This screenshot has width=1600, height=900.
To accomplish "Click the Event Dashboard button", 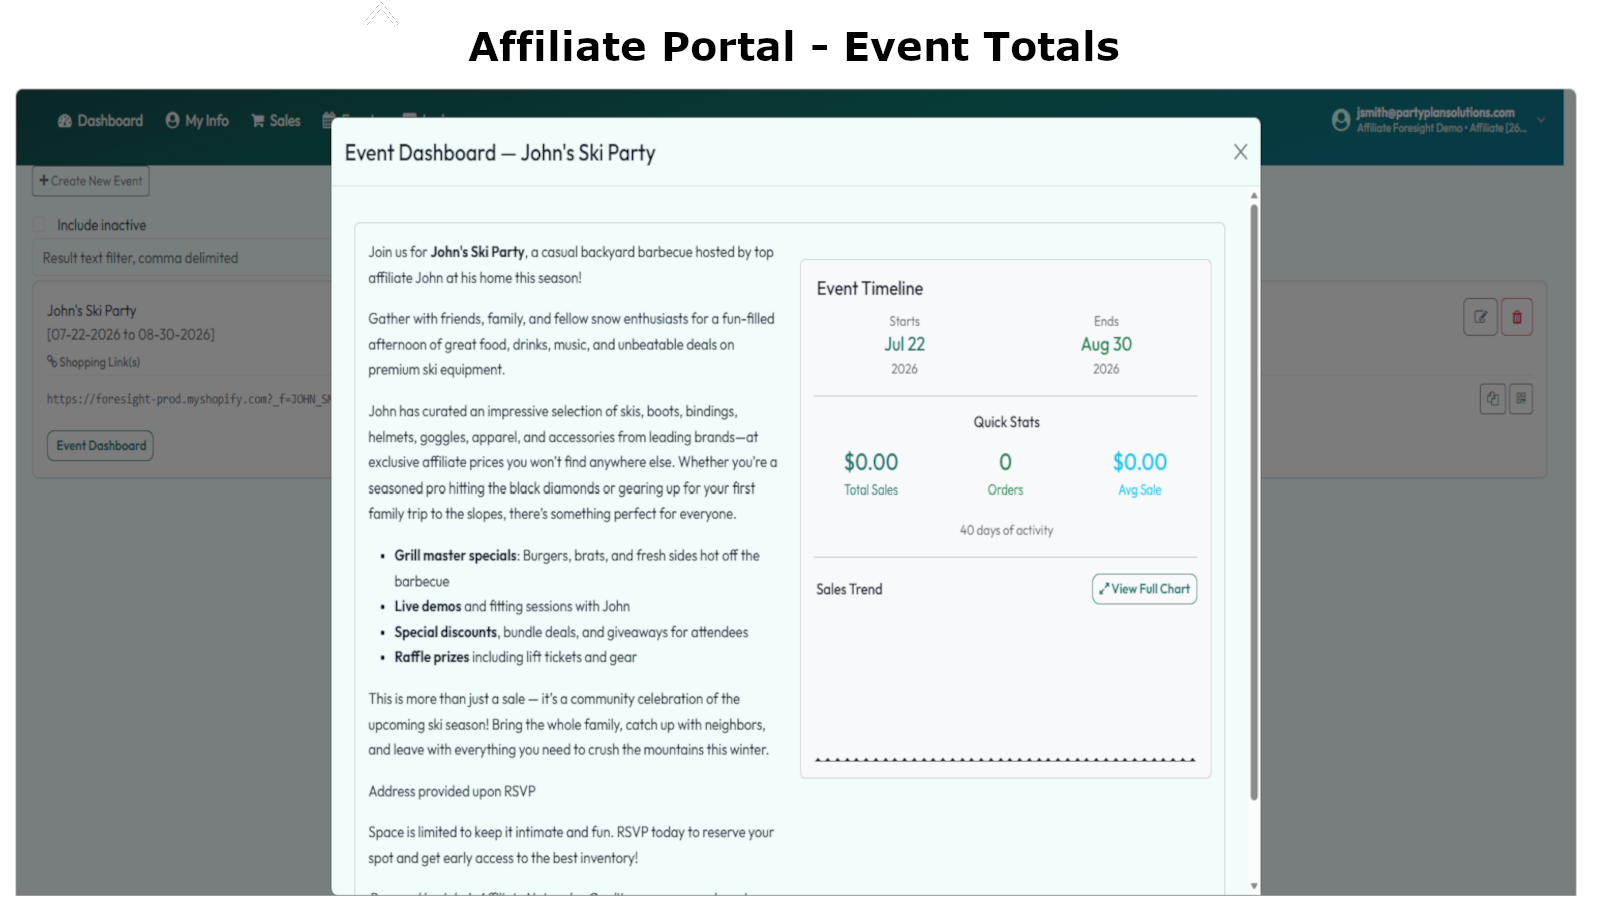I will click(x=100, y=446).
